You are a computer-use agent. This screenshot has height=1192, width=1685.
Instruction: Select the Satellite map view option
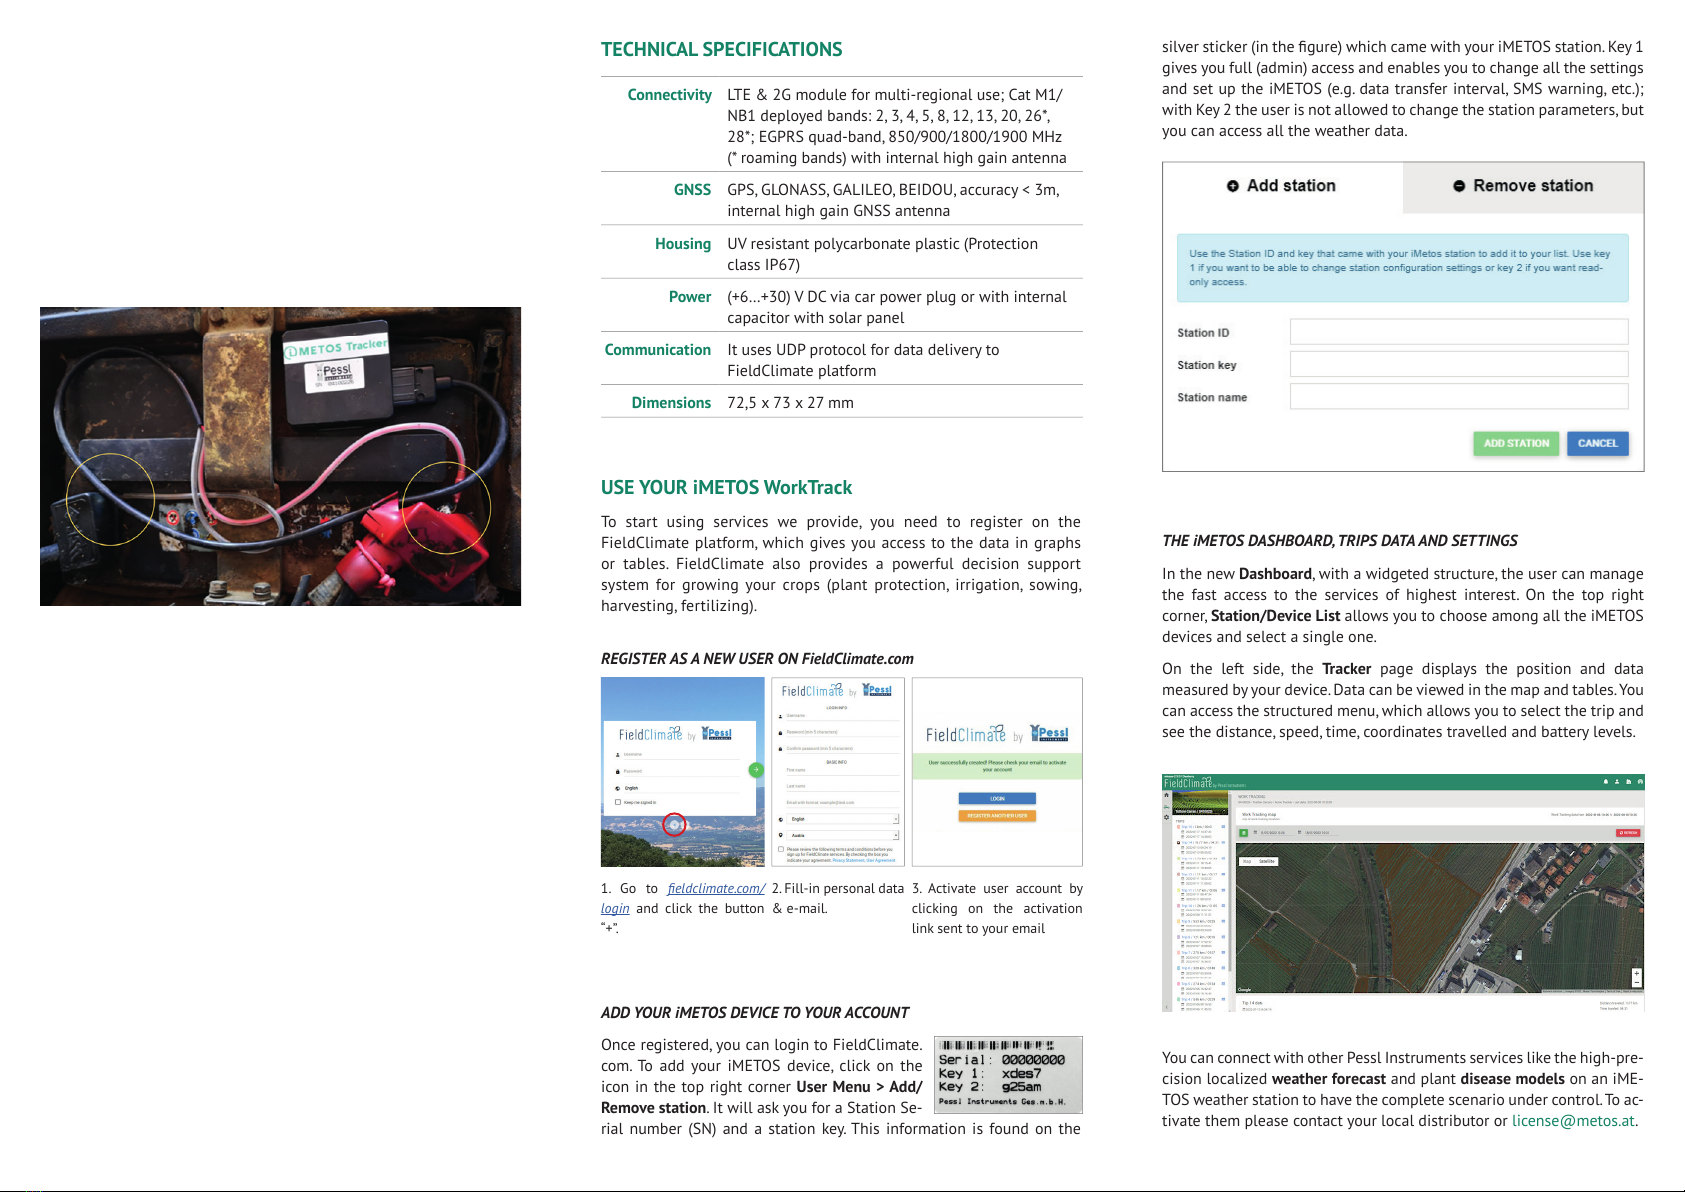[1266, 861]
